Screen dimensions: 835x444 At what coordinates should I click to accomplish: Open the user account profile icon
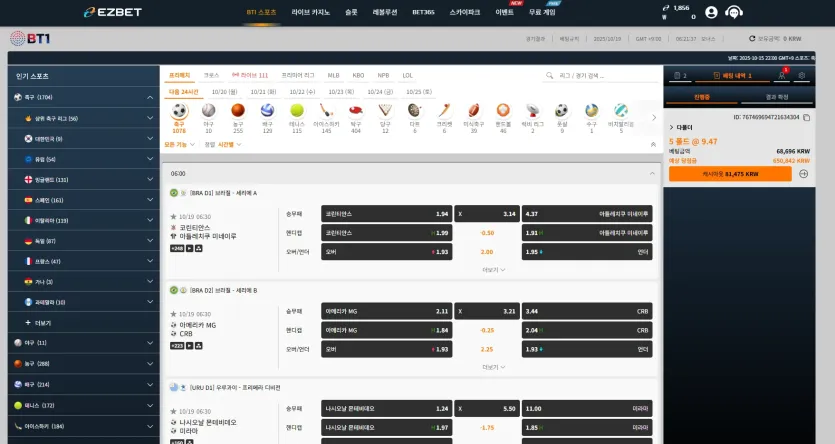711,12
